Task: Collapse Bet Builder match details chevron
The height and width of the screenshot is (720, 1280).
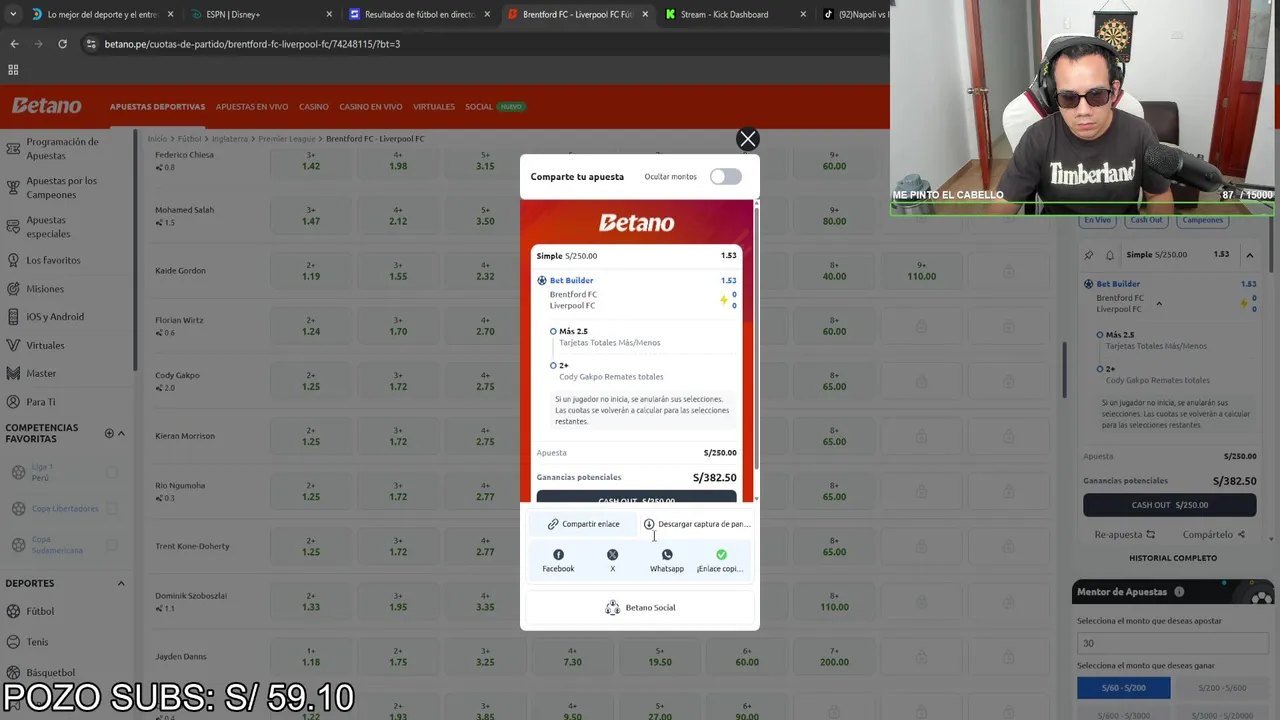Action: click(1159, 303)
